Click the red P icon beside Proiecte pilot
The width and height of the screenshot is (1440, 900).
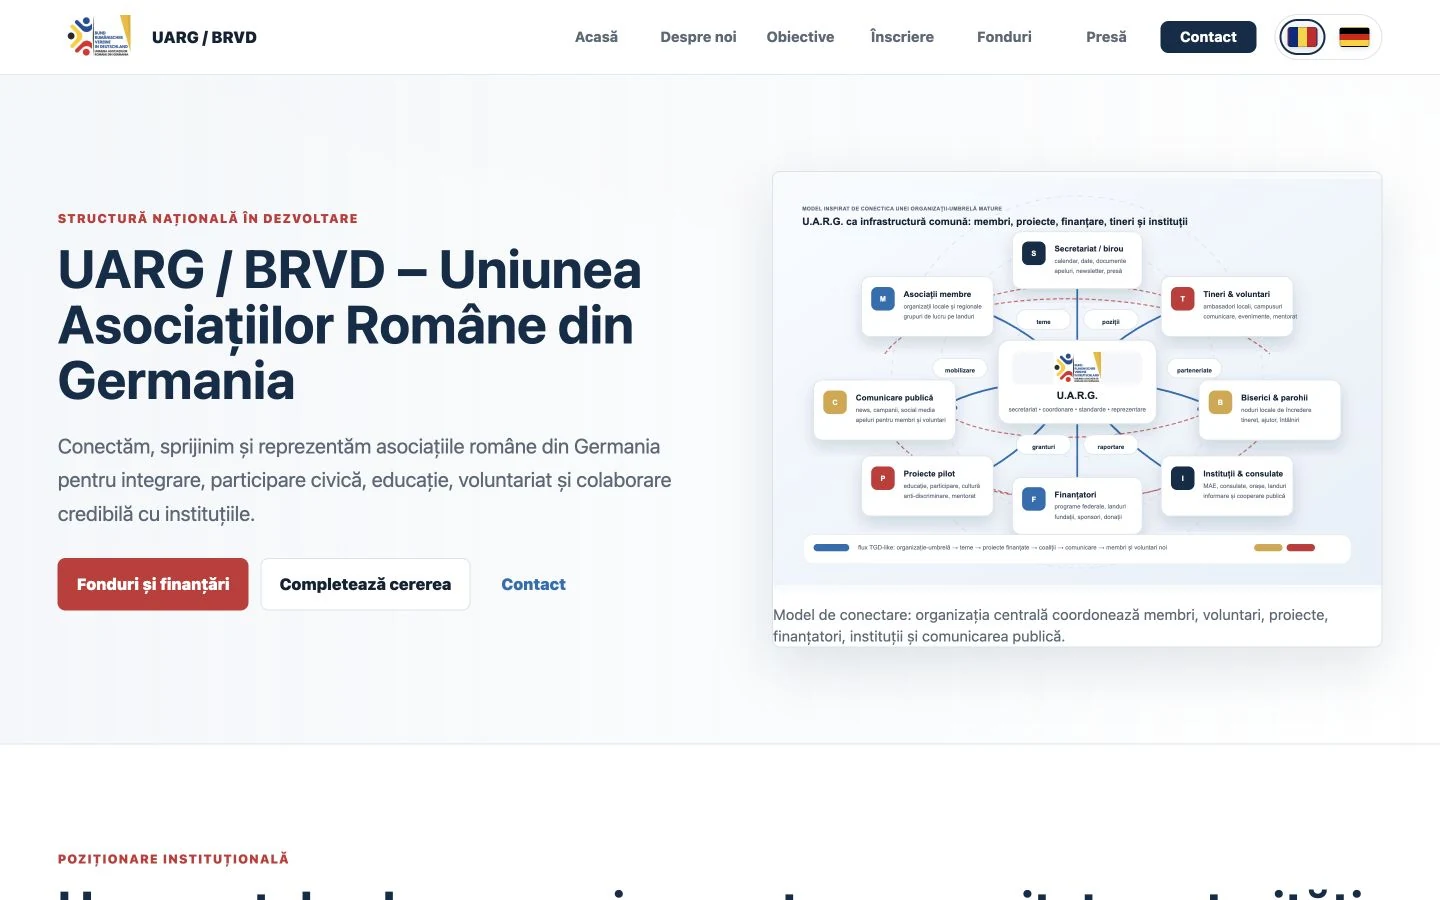(883, 478)
